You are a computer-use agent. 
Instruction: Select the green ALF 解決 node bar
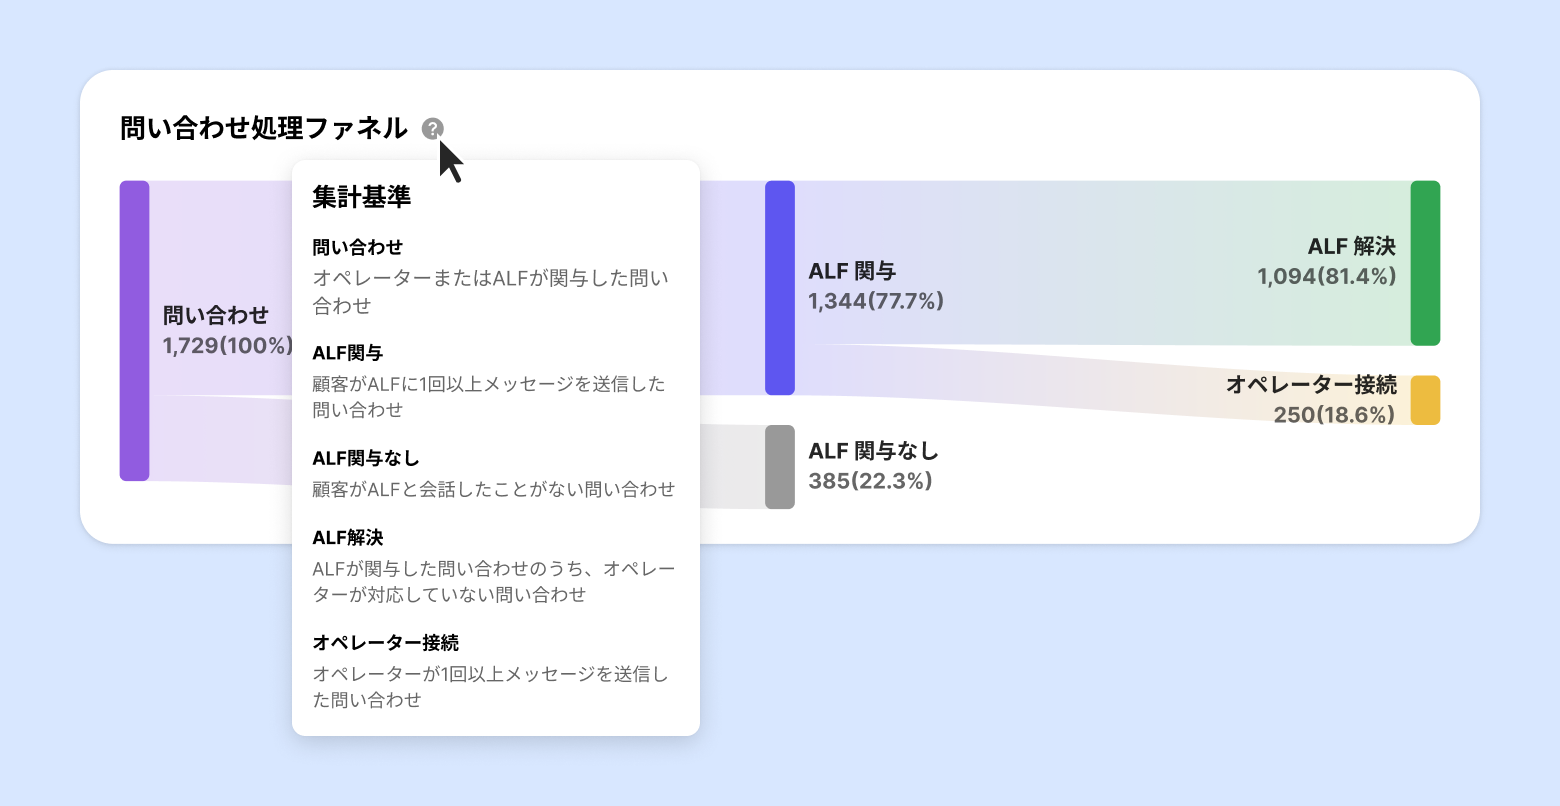click(1425, 263)
